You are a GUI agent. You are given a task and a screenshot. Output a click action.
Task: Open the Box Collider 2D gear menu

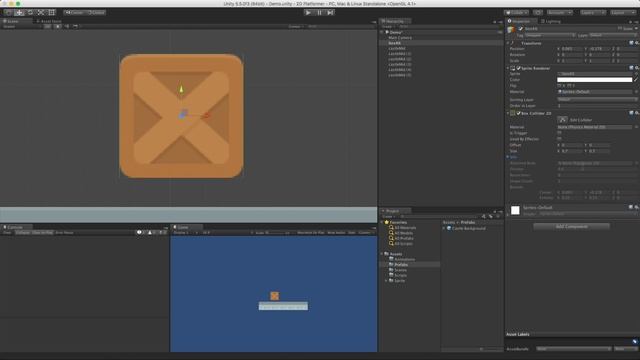pos(637,113)
